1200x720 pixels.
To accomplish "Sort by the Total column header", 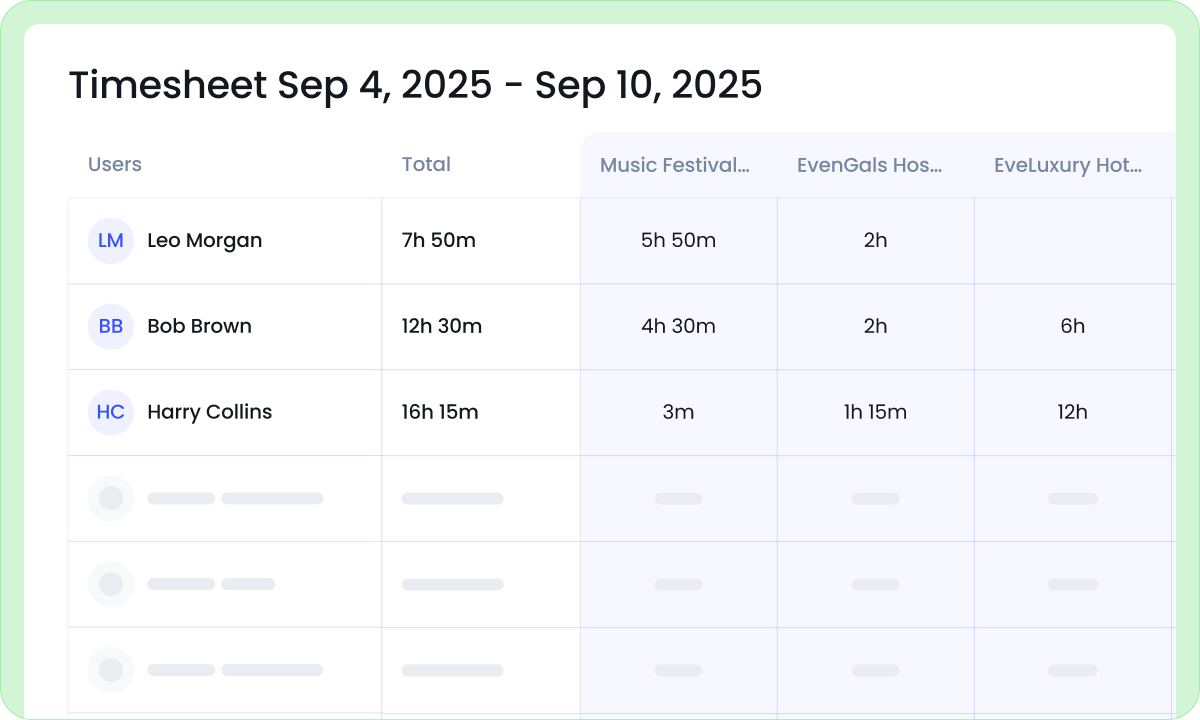I will (x=426, y=165).
